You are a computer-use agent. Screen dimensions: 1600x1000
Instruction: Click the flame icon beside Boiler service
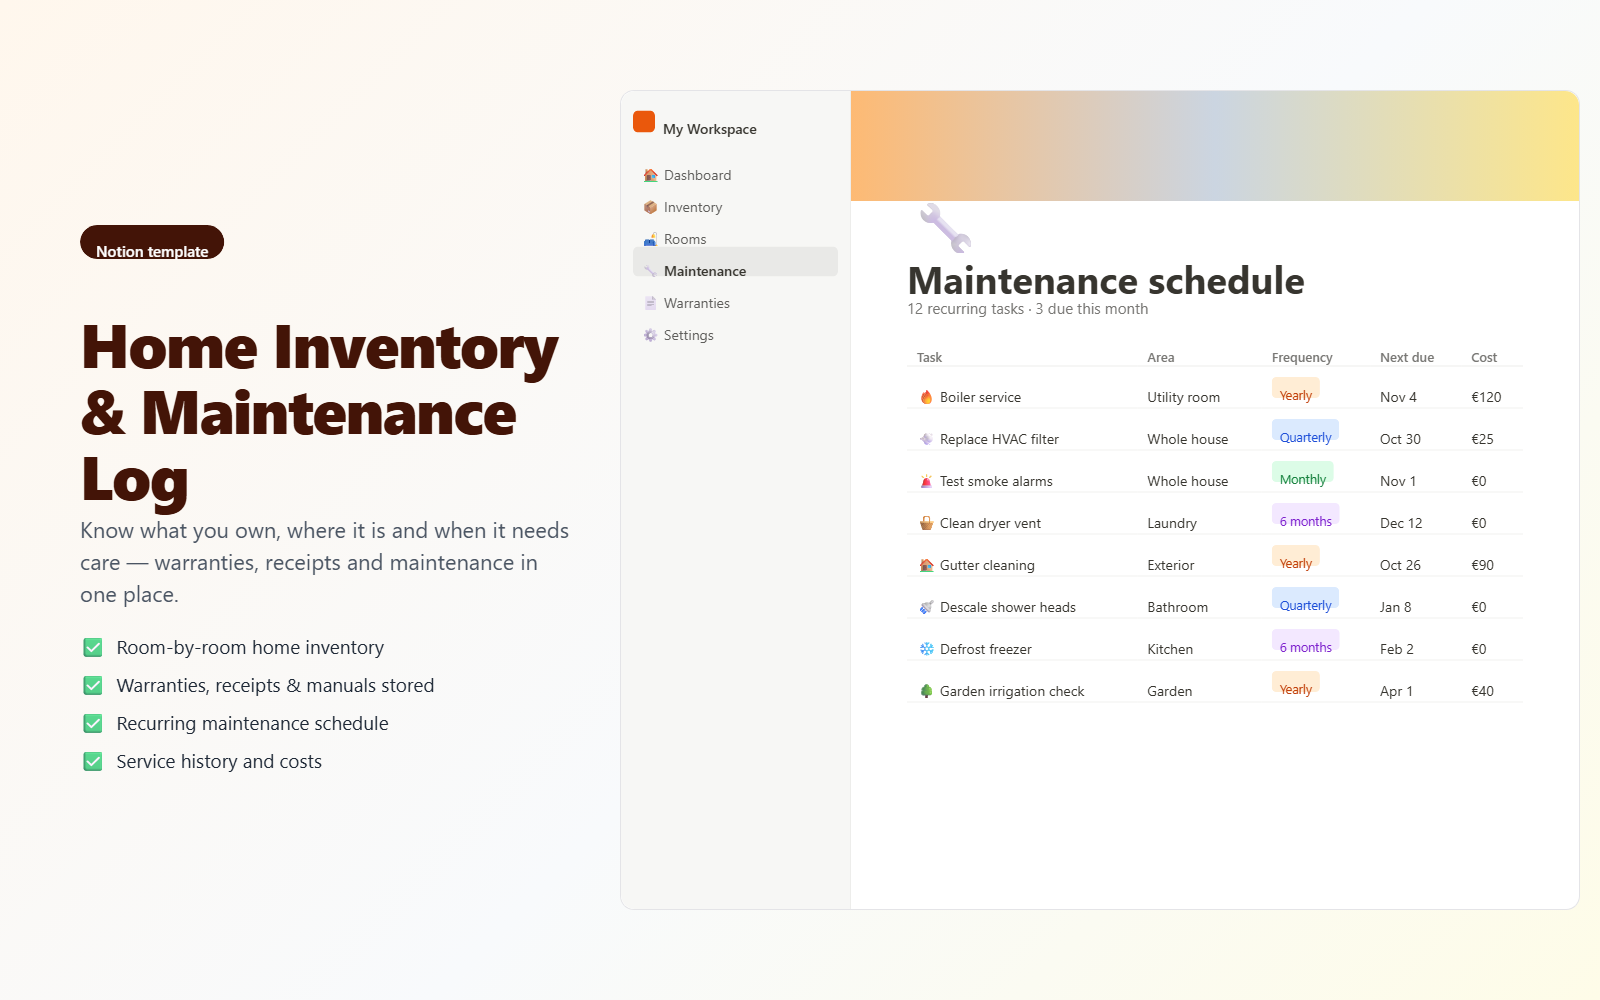pos(926,397)
